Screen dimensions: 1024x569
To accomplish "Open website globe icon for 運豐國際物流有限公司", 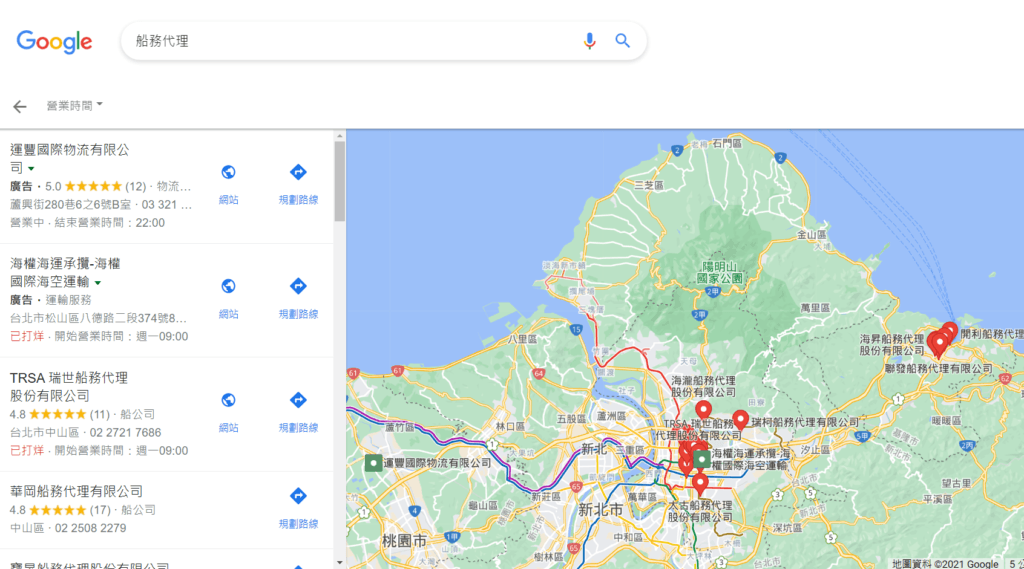I will click(x=228, y=172).
